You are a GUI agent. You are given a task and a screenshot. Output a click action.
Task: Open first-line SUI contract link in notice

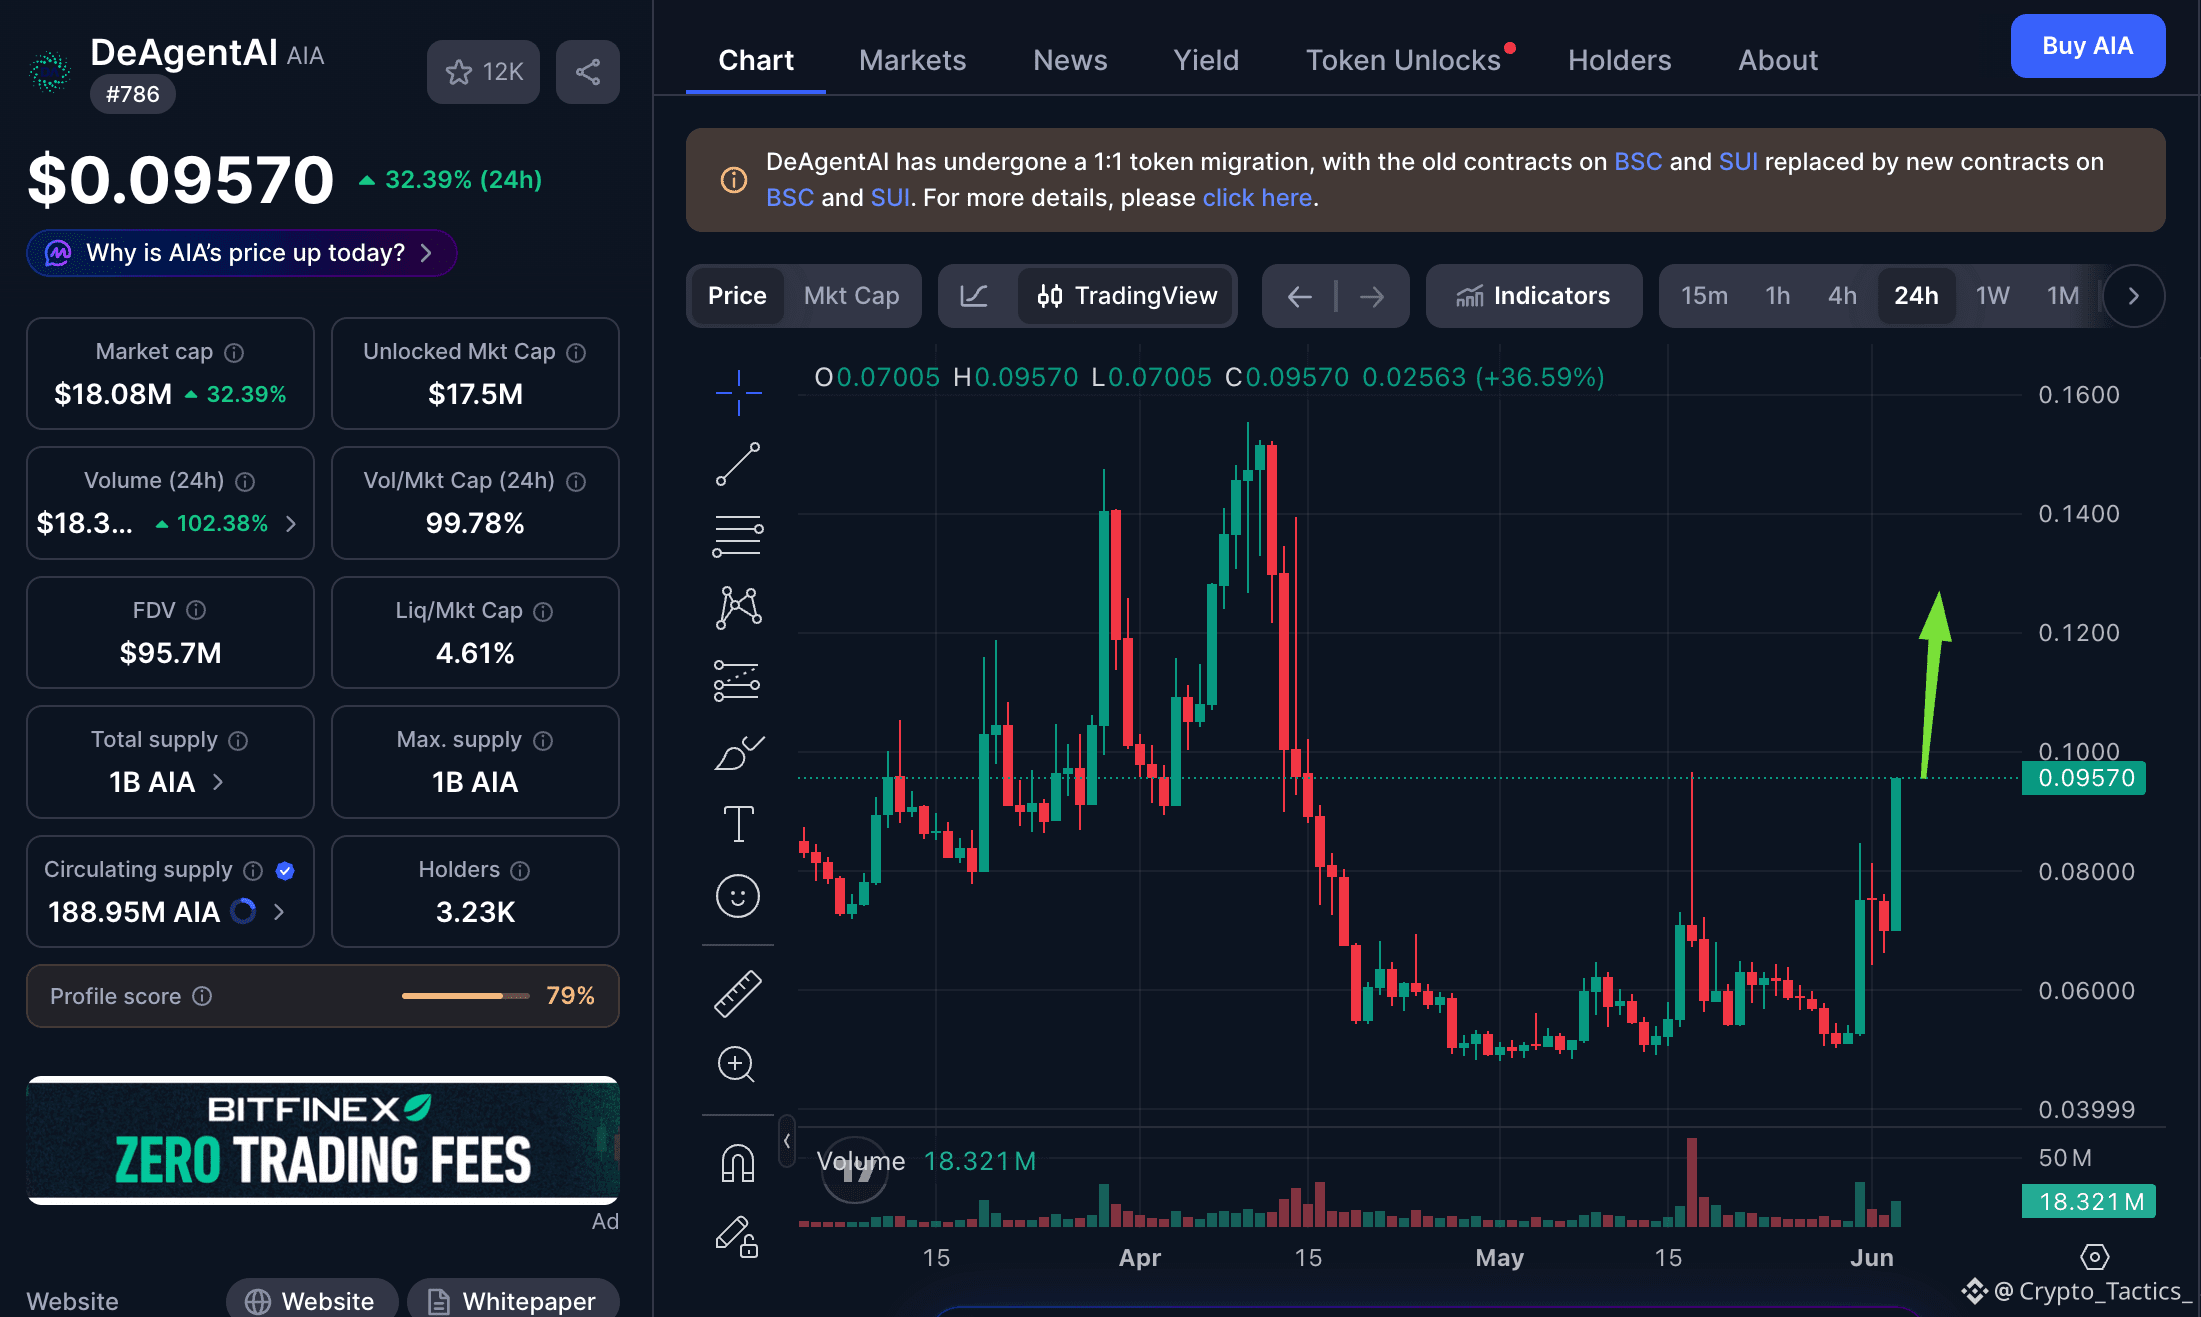tap(1738, 162)
